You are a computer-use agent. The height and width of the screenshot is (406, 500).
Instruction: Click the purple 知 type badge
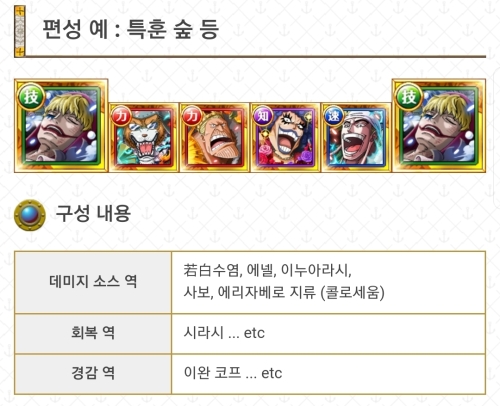click(x=263, y=116)
